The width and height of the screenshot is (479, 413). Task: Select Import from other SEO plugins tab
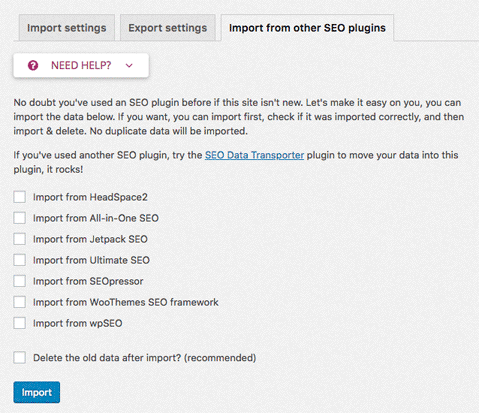point(307,28)
